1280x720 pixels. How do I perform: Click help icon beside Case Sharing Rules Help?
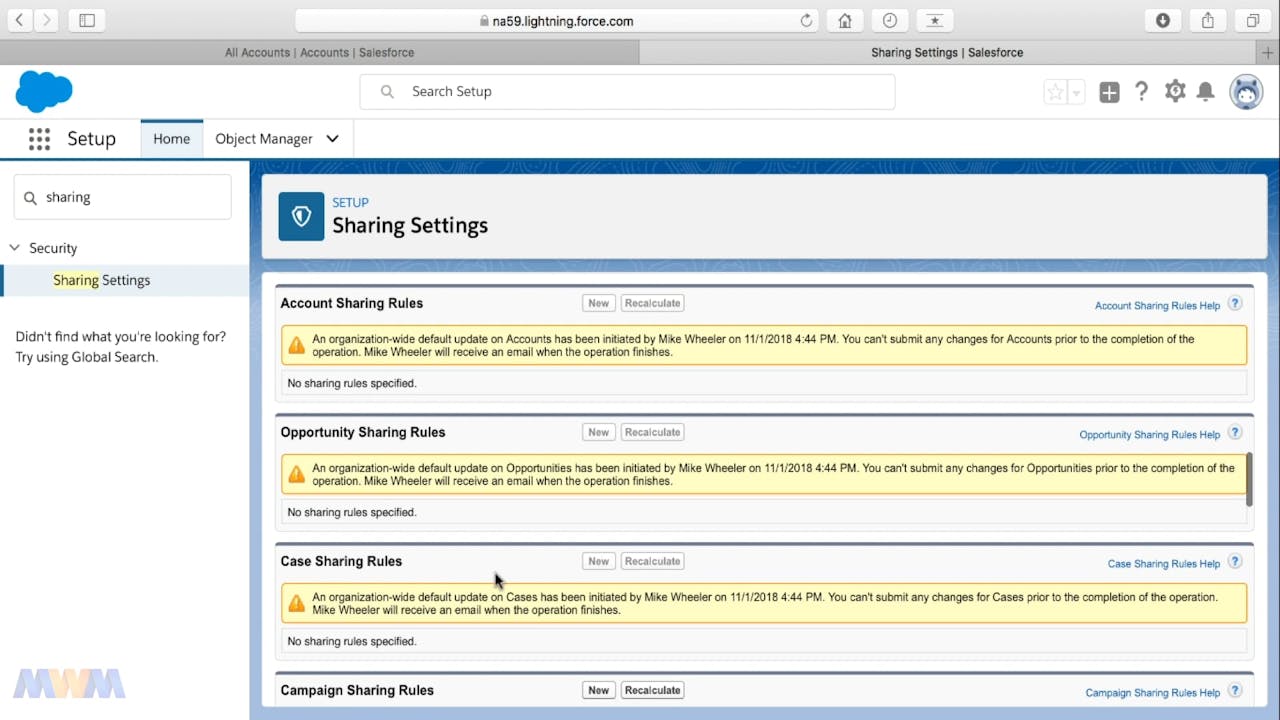tap(1235, 562)
